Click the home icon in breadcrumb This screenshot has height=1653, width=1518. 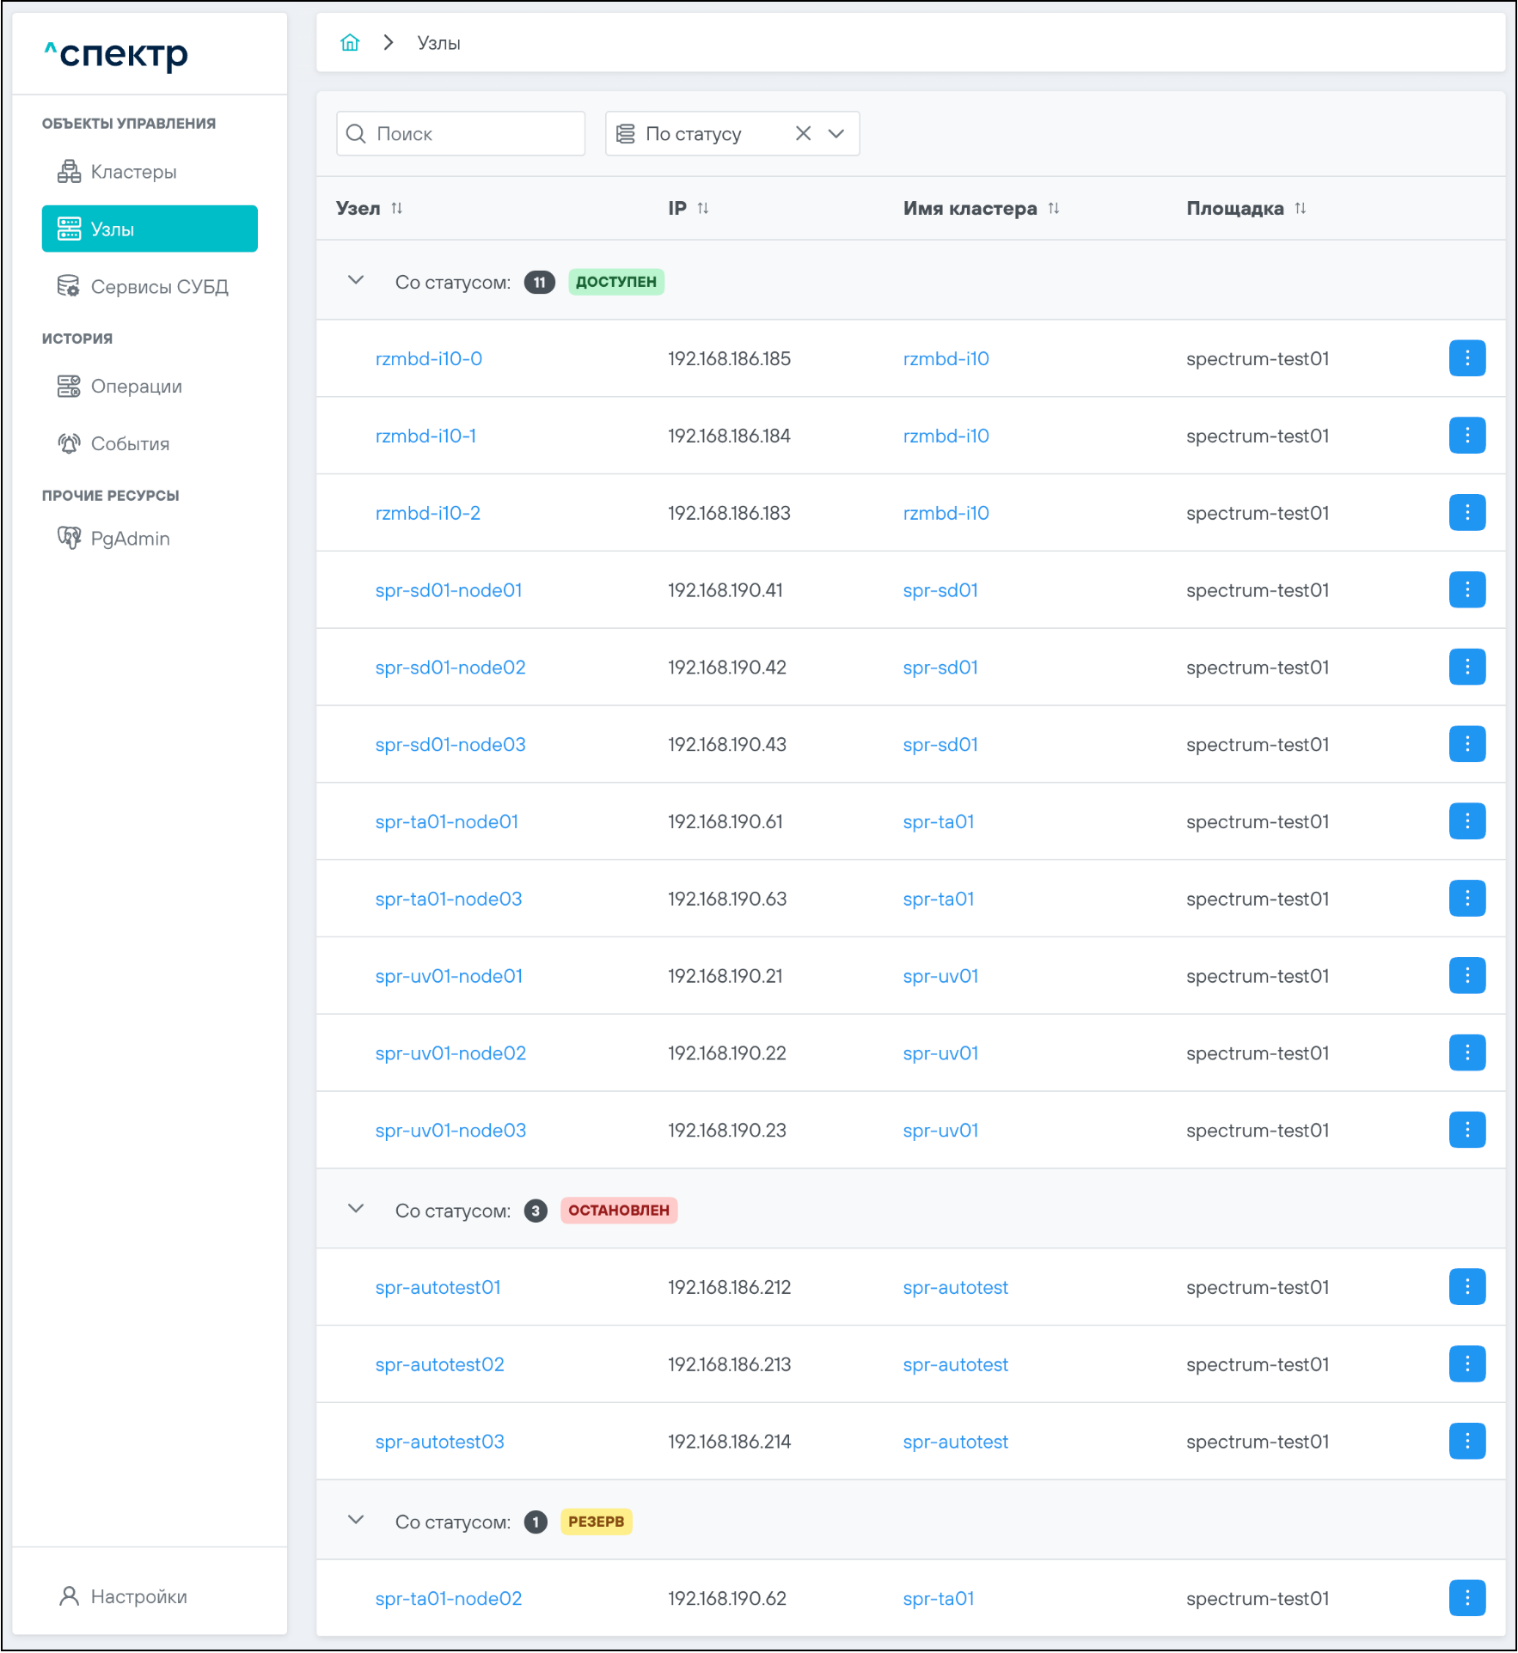[349, 43]
